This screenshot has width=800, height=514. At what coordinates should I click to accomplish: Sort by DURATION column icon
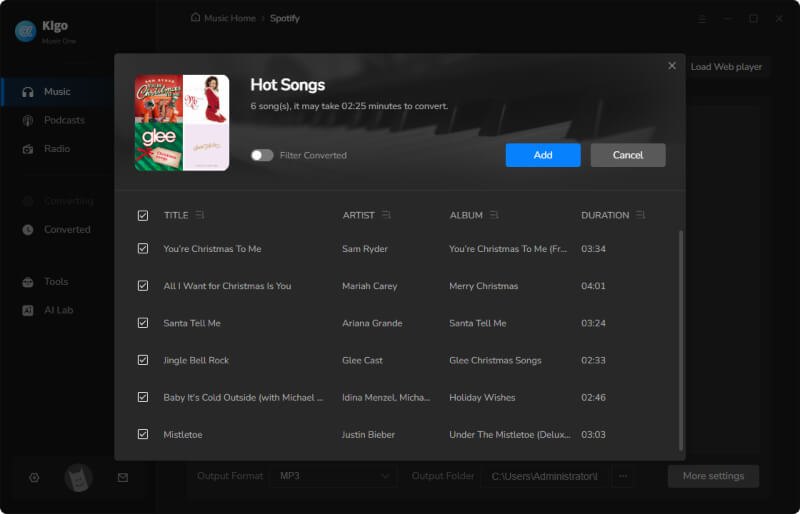pos(641,215)
